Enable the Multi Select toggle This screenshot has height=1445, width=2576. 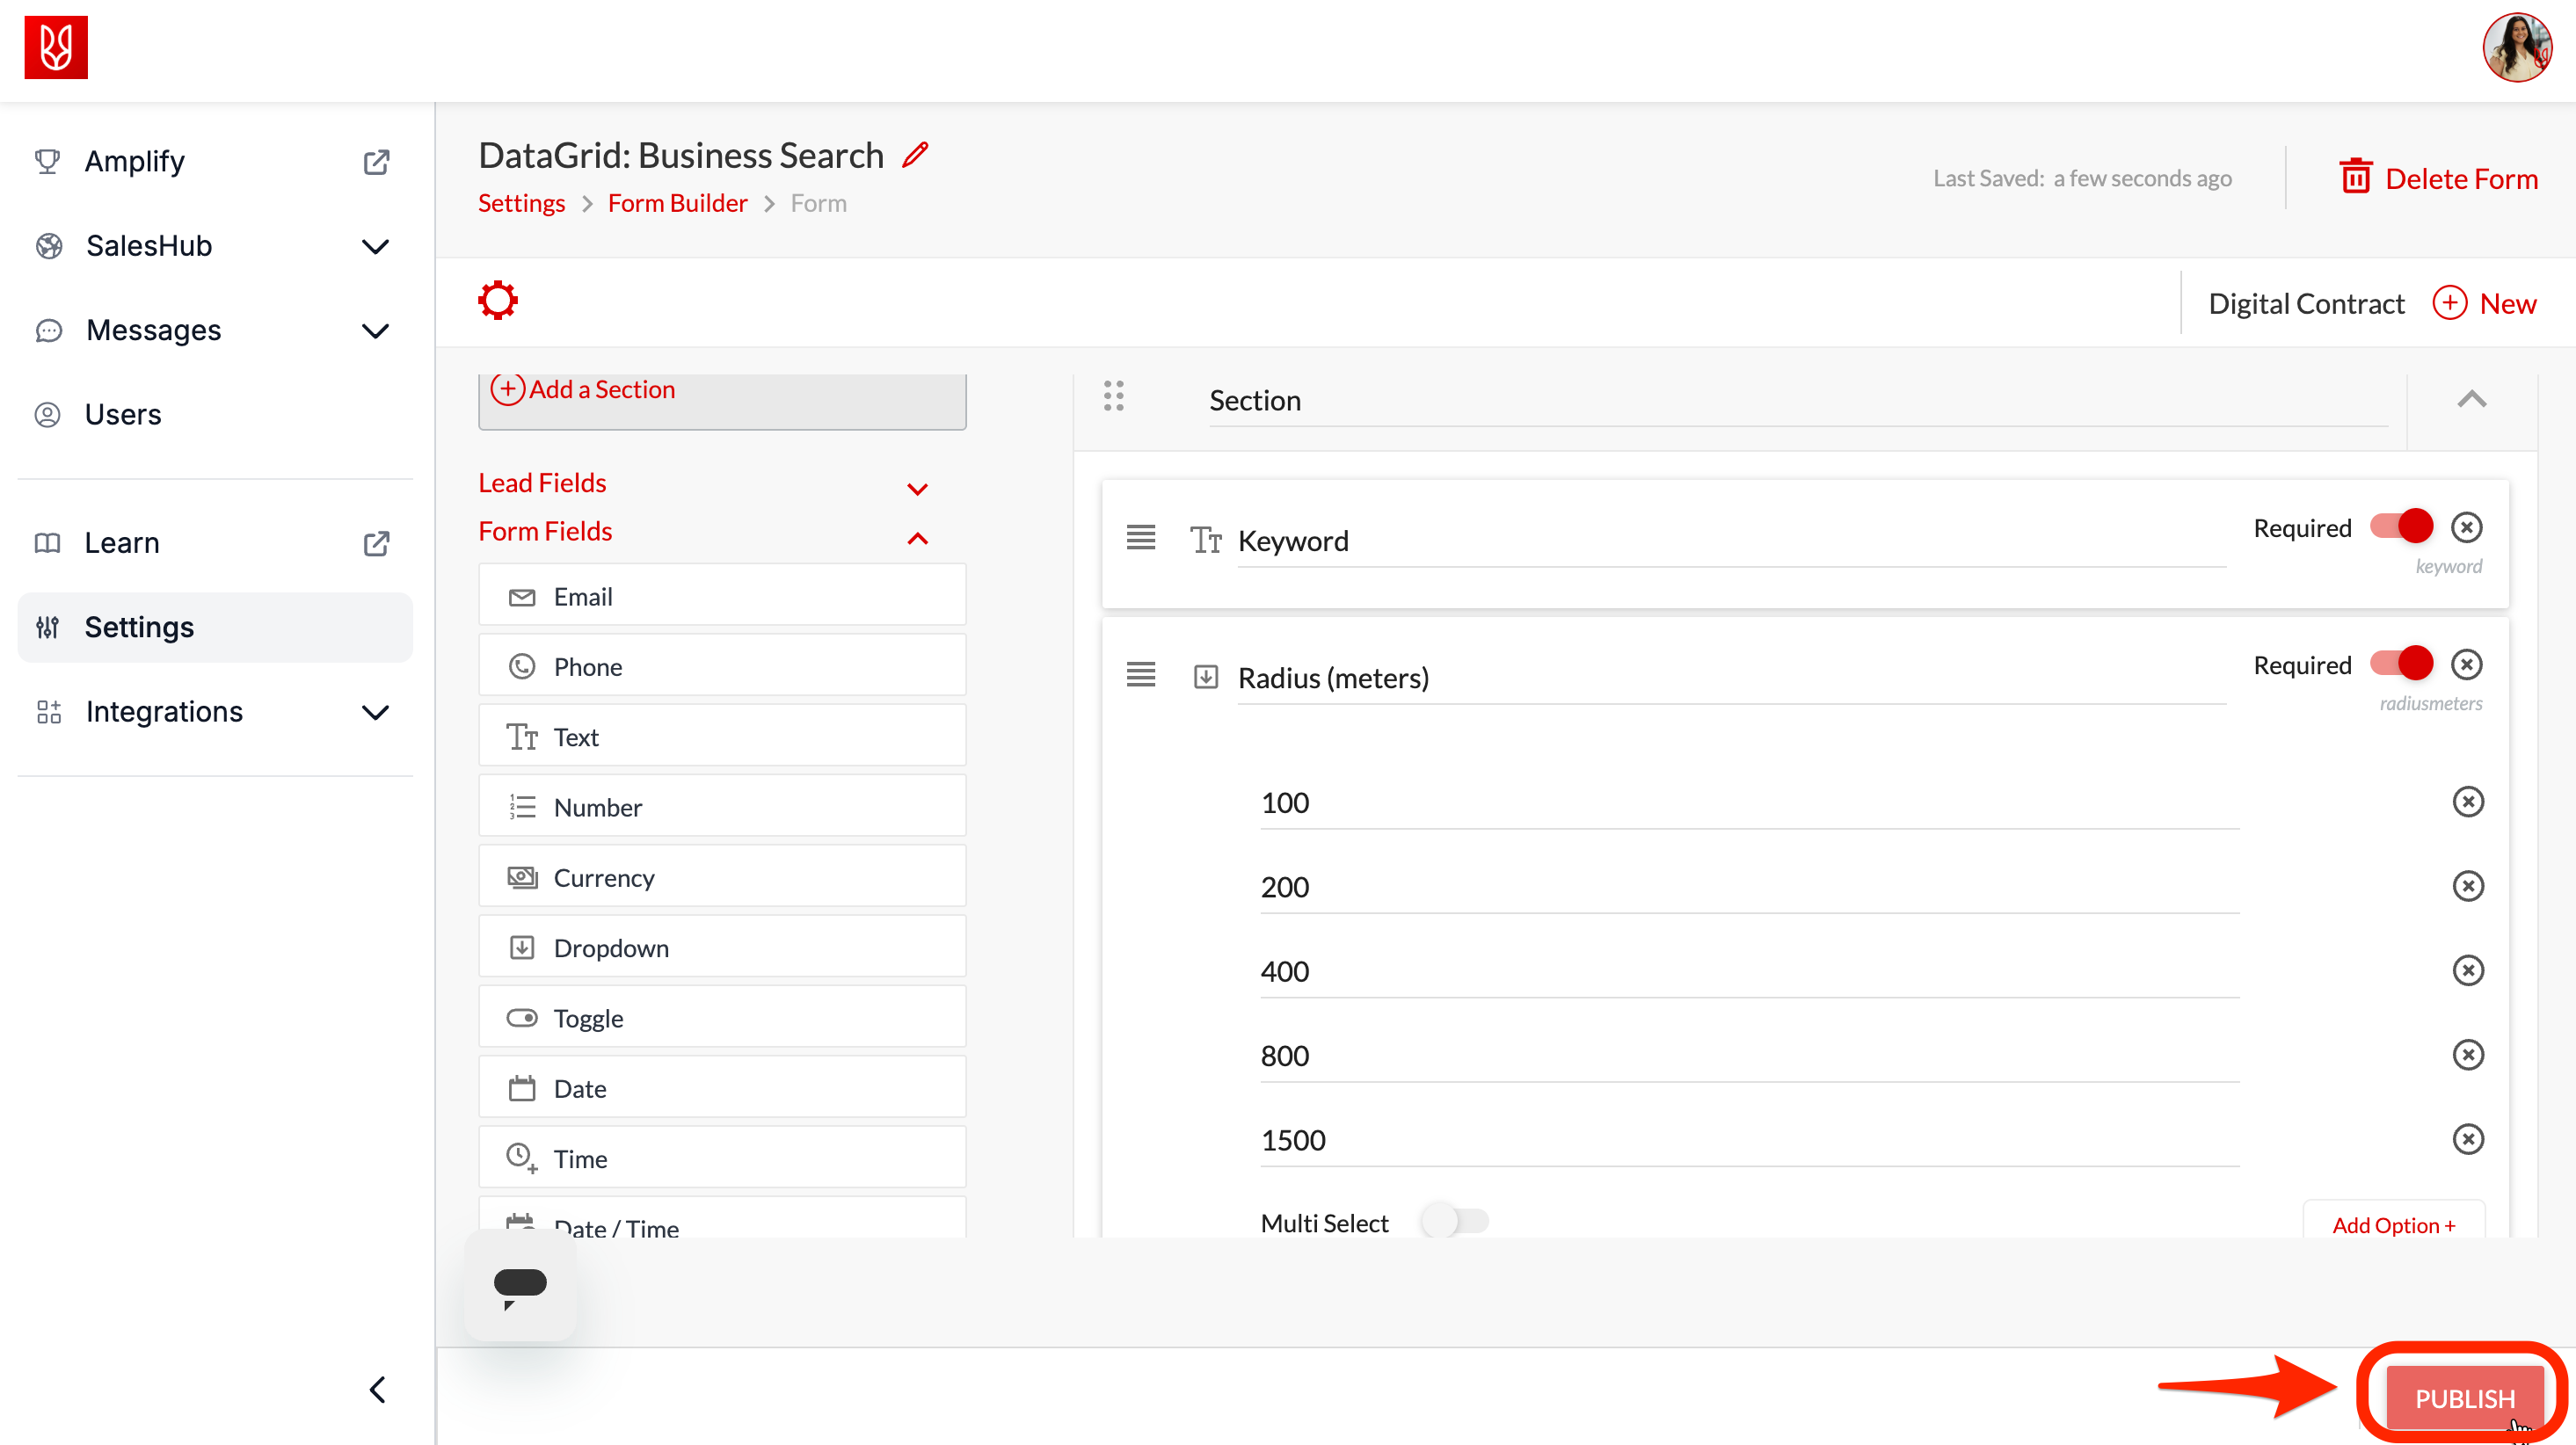coord(1455,1221)
